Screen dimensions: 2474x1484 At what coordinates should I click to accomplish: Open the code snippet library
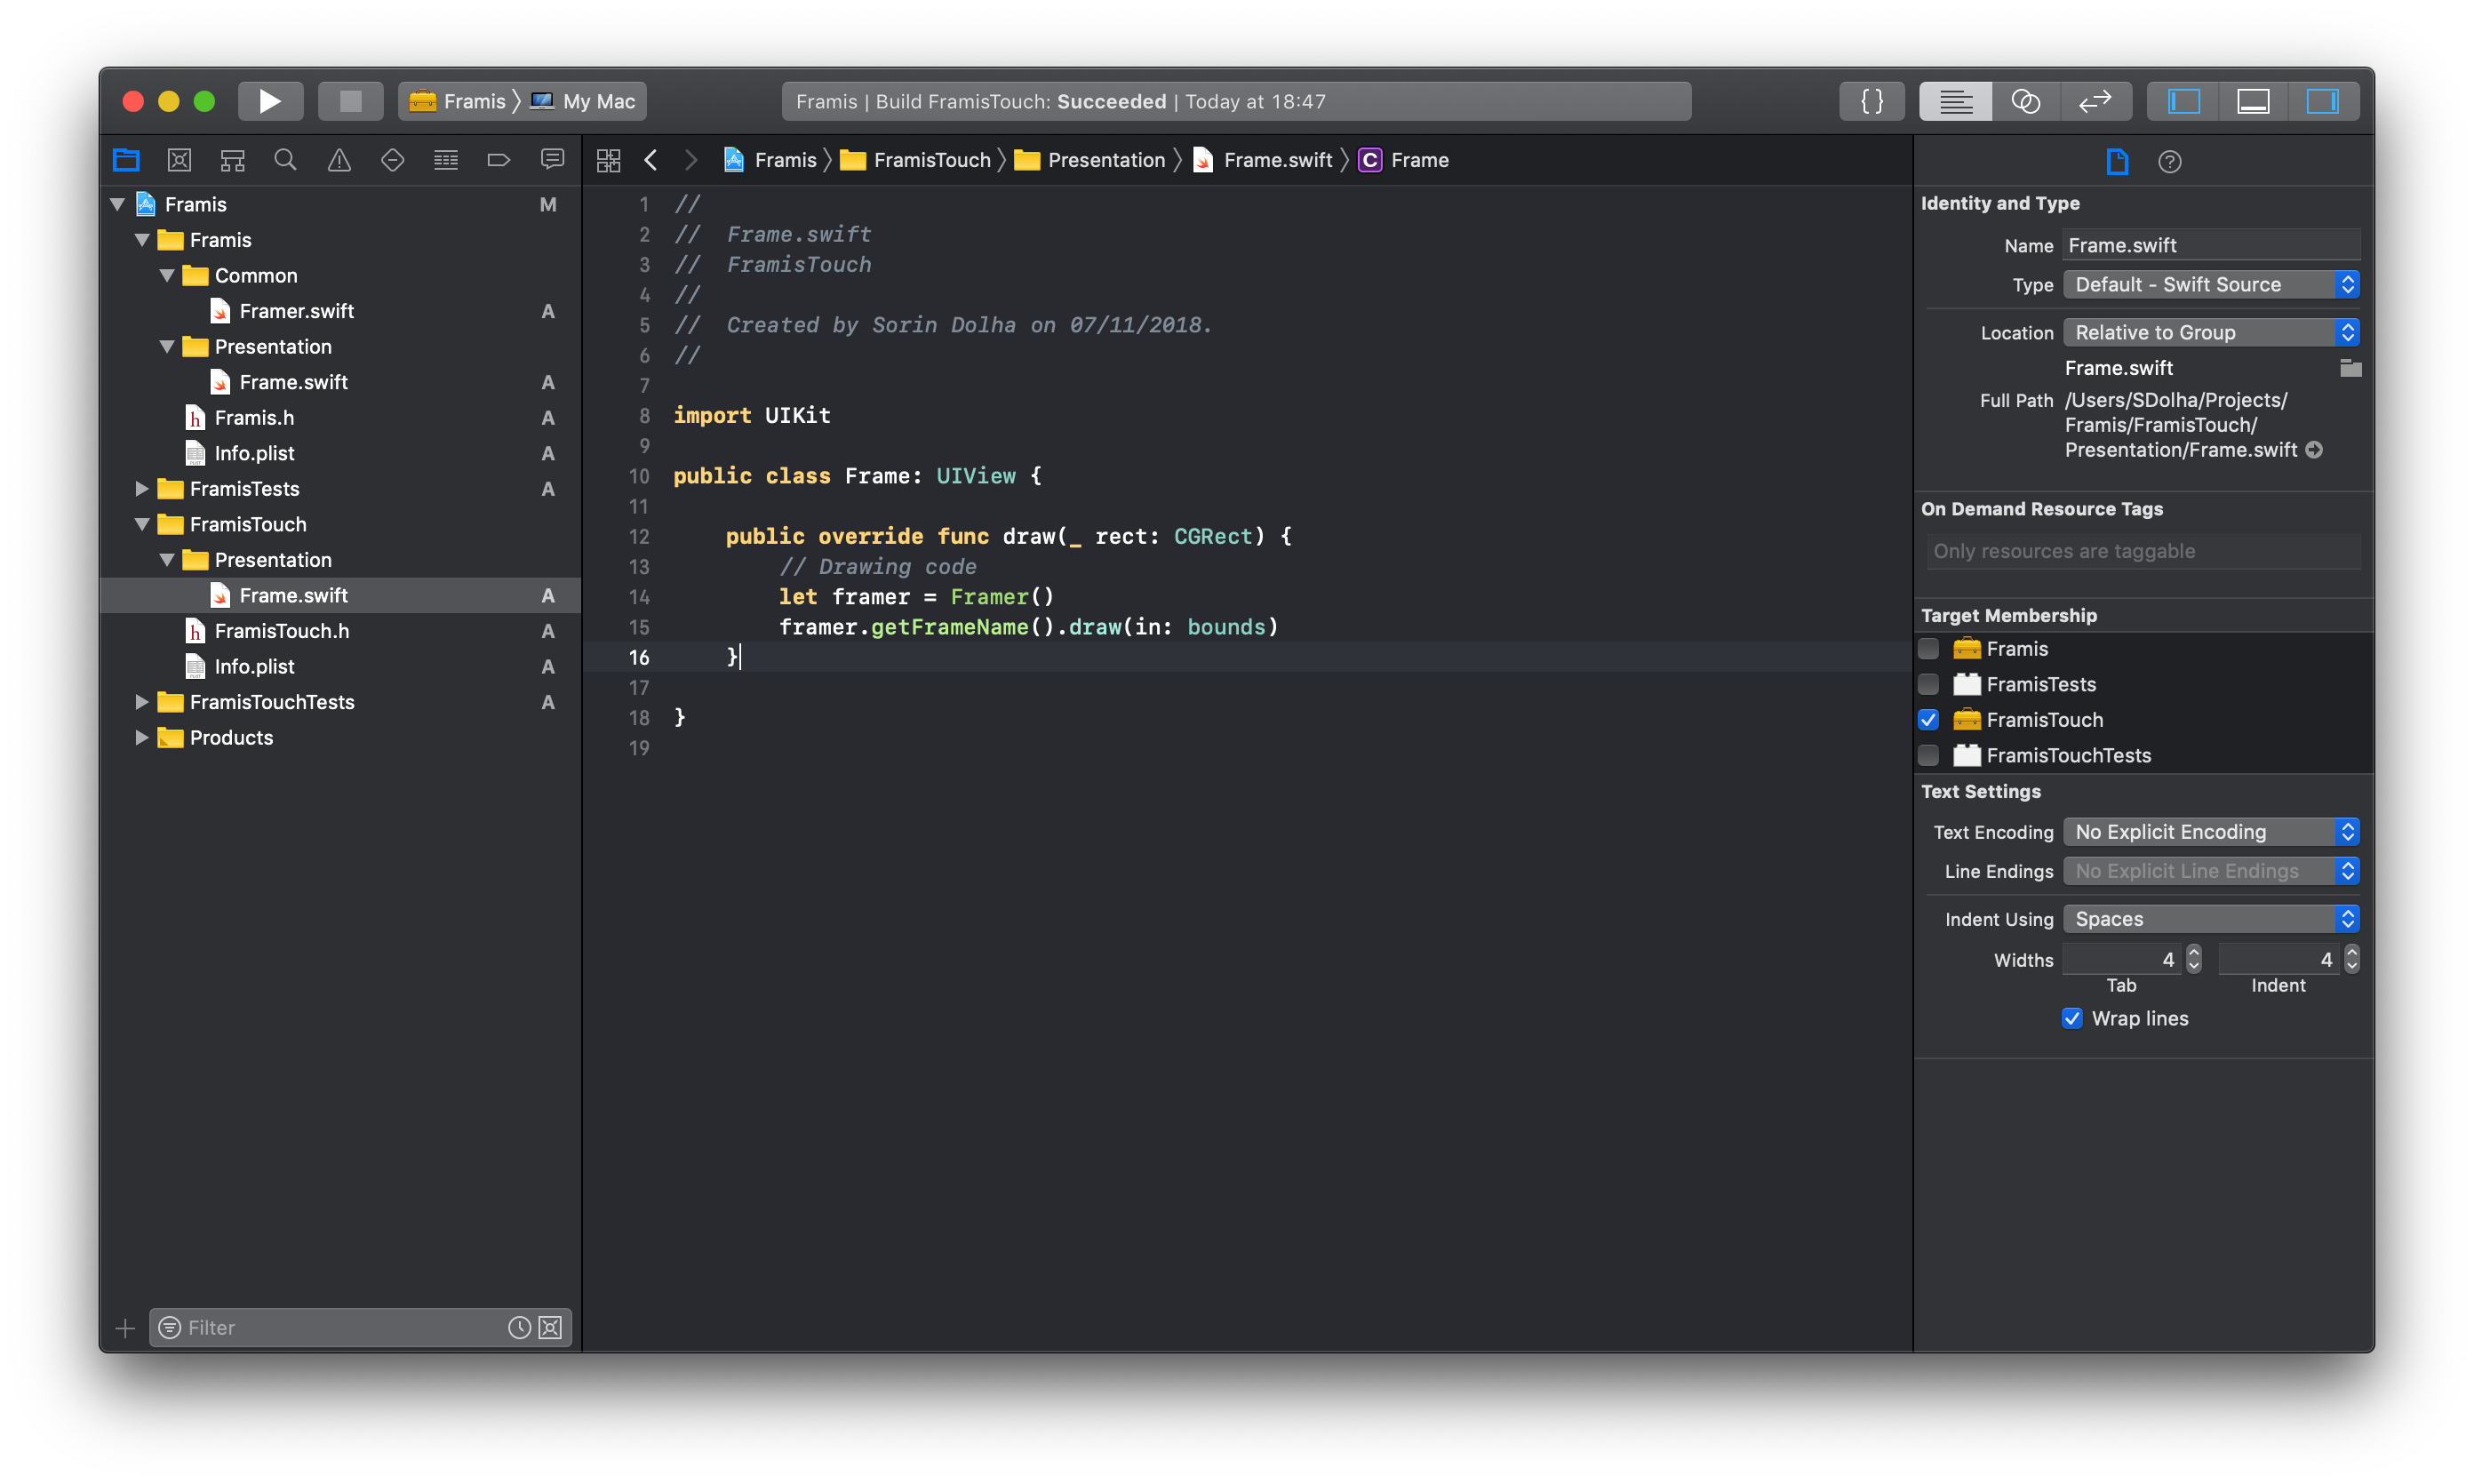point(1871,100)
